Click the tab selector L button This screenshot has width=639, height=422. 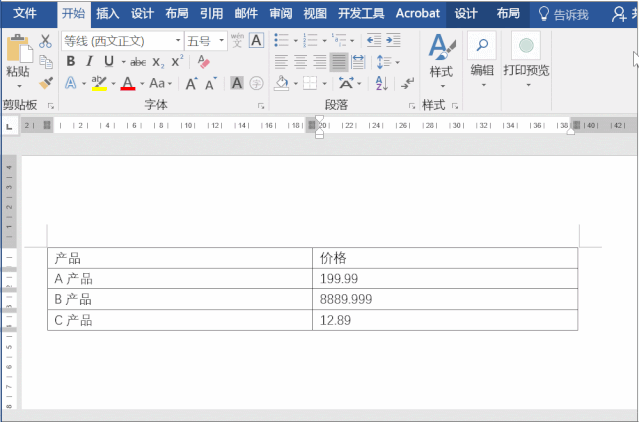pyautogui.click(x=9, y=127)
